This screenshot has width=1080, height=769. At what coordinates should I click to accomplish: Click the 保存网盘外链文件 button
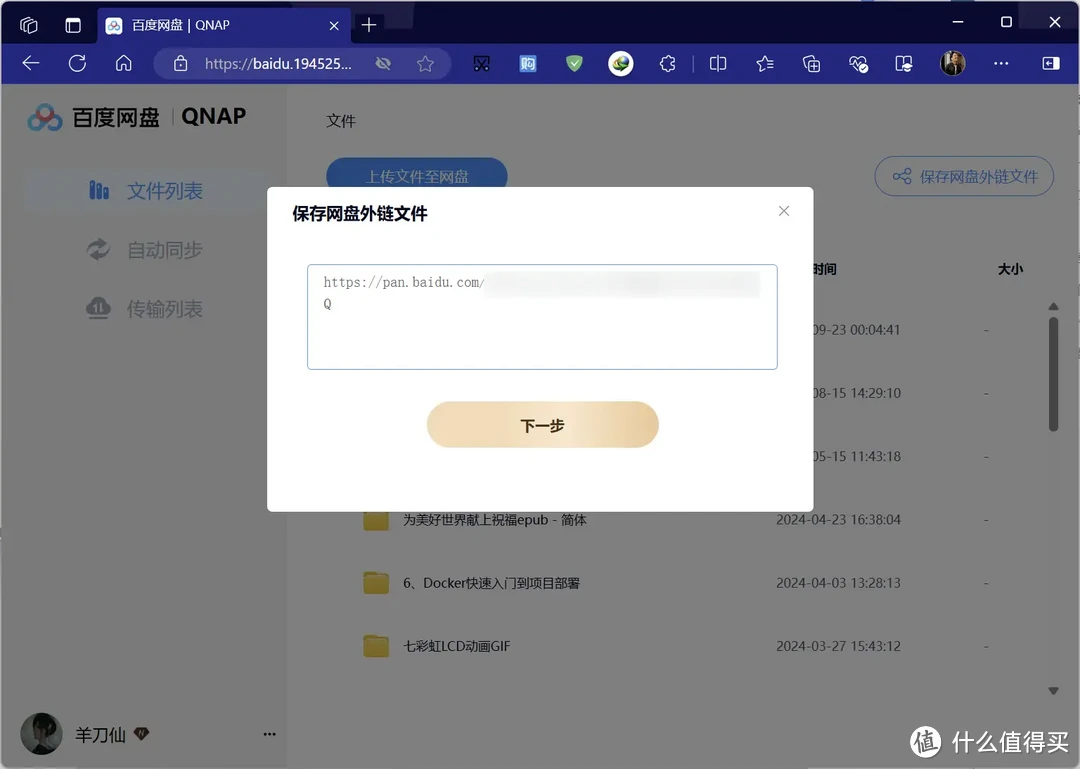(963, 176)
